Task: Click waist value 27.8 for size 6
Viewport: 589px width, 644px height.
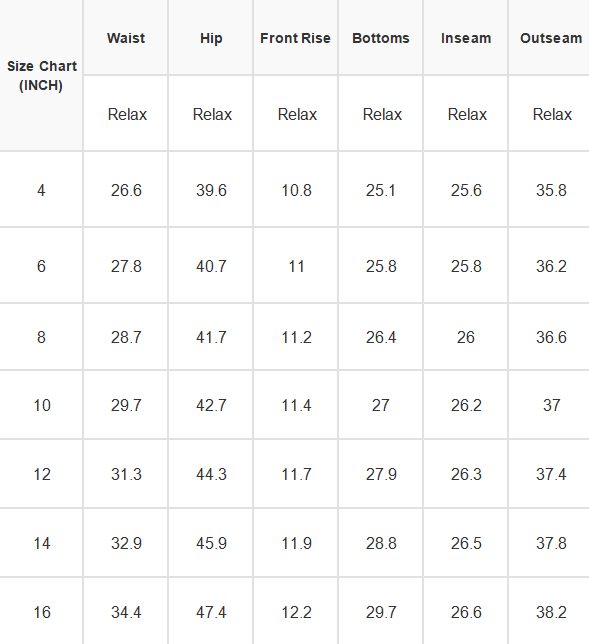Action: (126, 266)
